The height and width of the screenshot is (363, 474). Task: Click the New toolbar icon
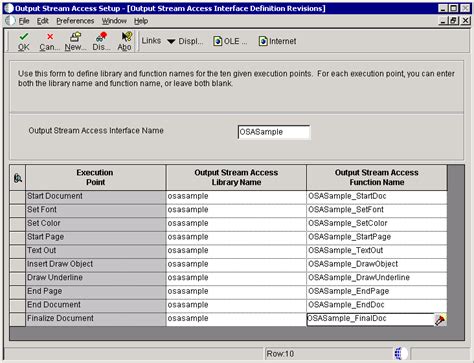coord(75,36)
